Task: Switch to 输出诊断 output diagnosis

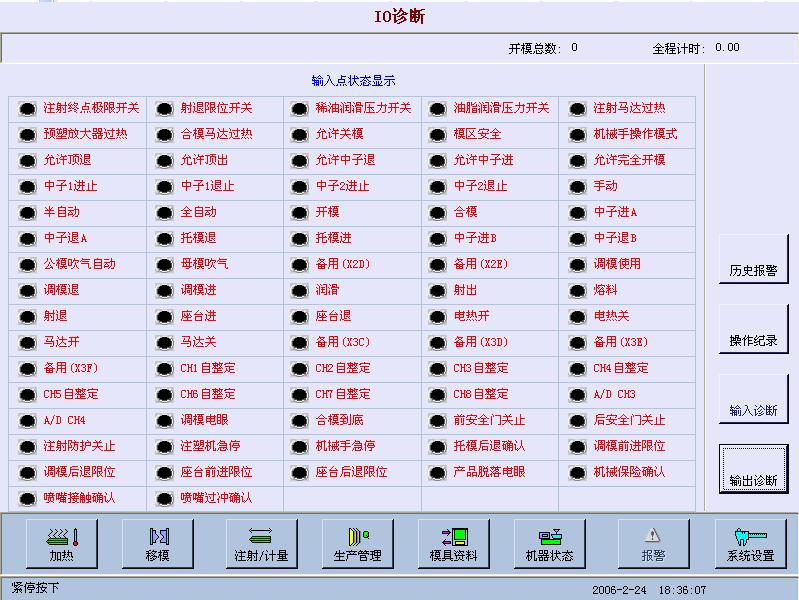Action: tap(753, 469)
